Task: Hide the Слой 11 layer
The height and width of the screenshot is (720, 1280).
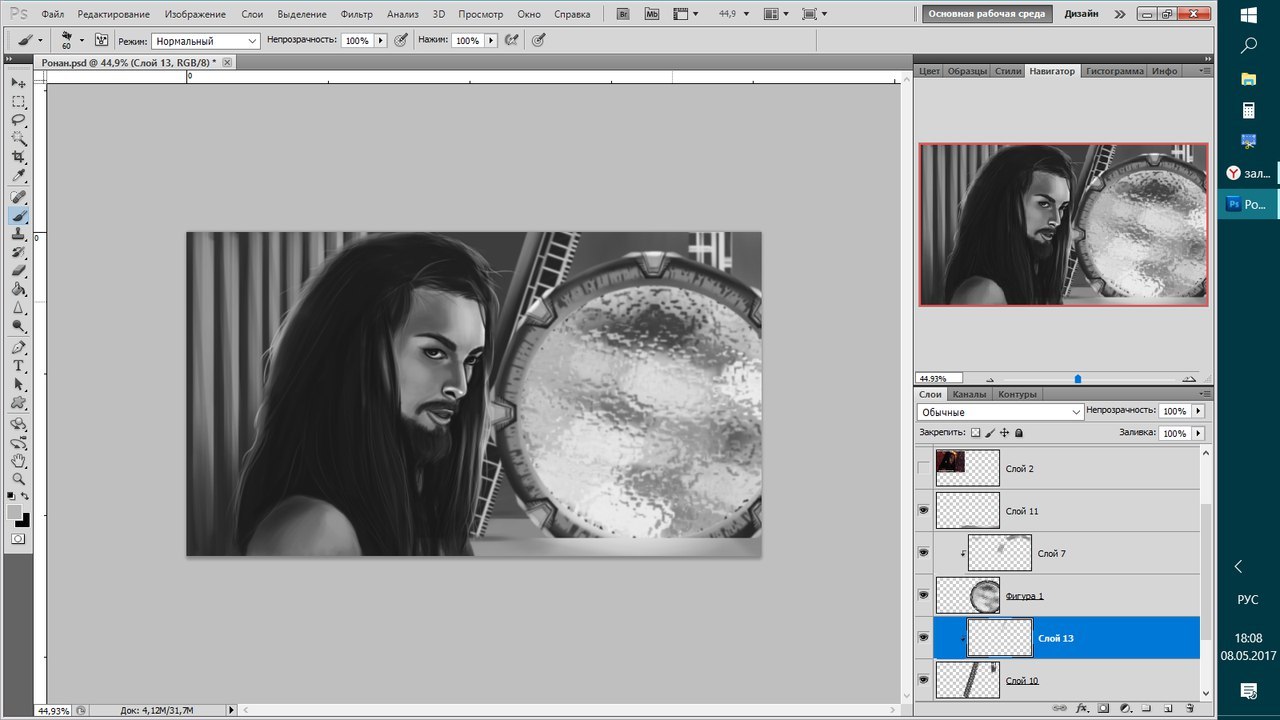Action: click(923, 511)
